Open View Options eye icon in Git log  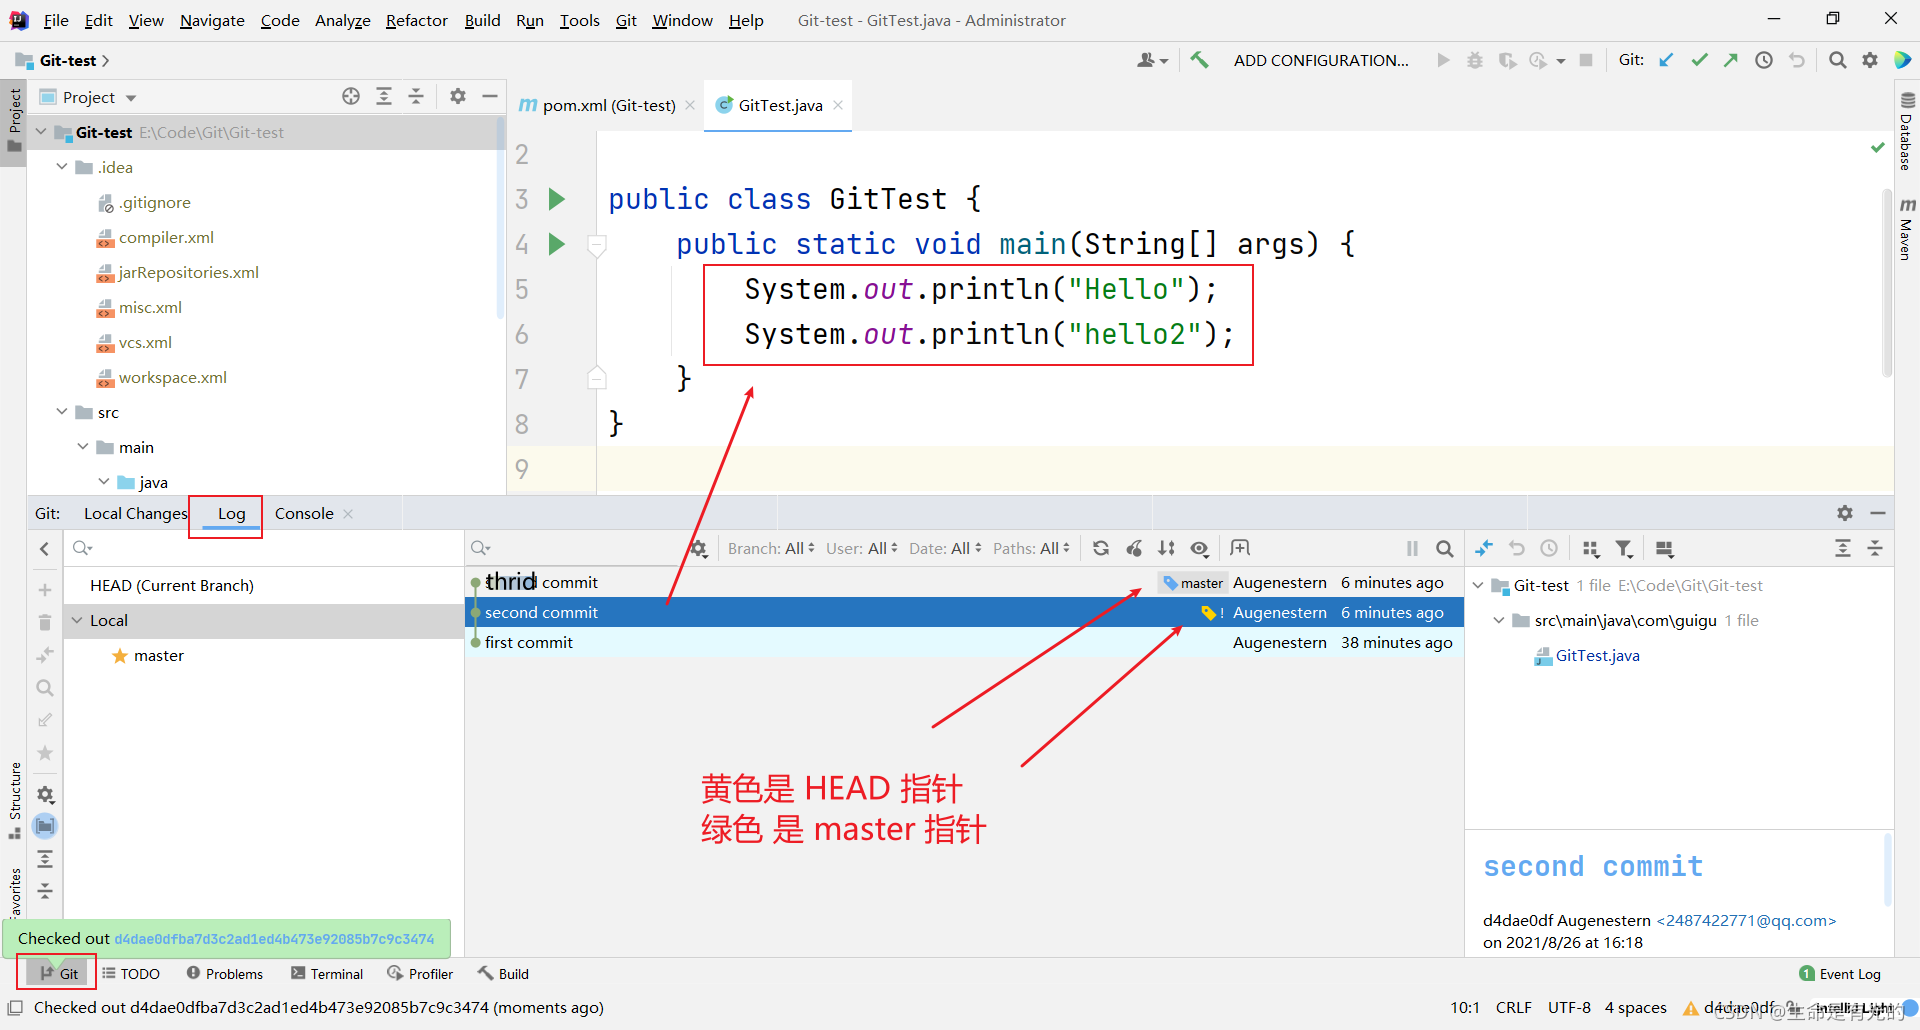point(1200,548)
